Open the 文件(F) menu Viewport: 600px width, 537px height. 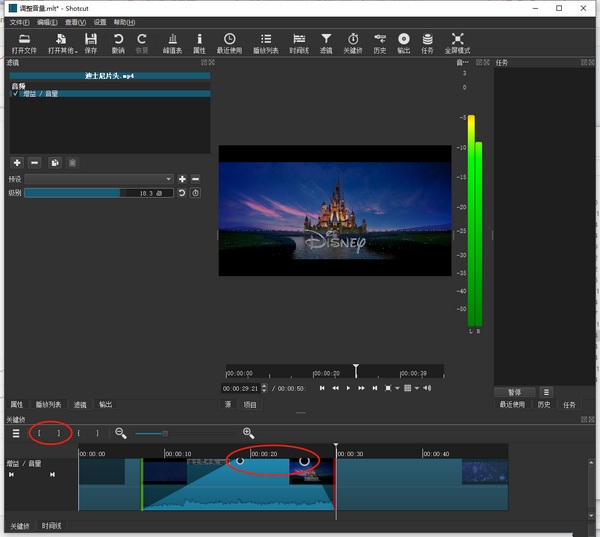[x=19, y=21]
